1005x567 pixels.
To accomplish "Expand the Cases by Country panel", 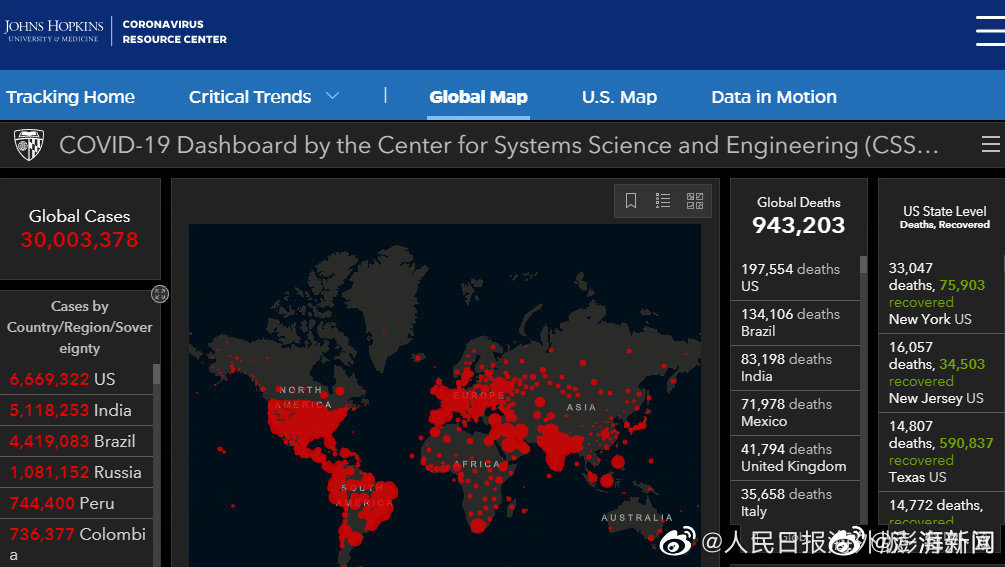I will [160, 294].
